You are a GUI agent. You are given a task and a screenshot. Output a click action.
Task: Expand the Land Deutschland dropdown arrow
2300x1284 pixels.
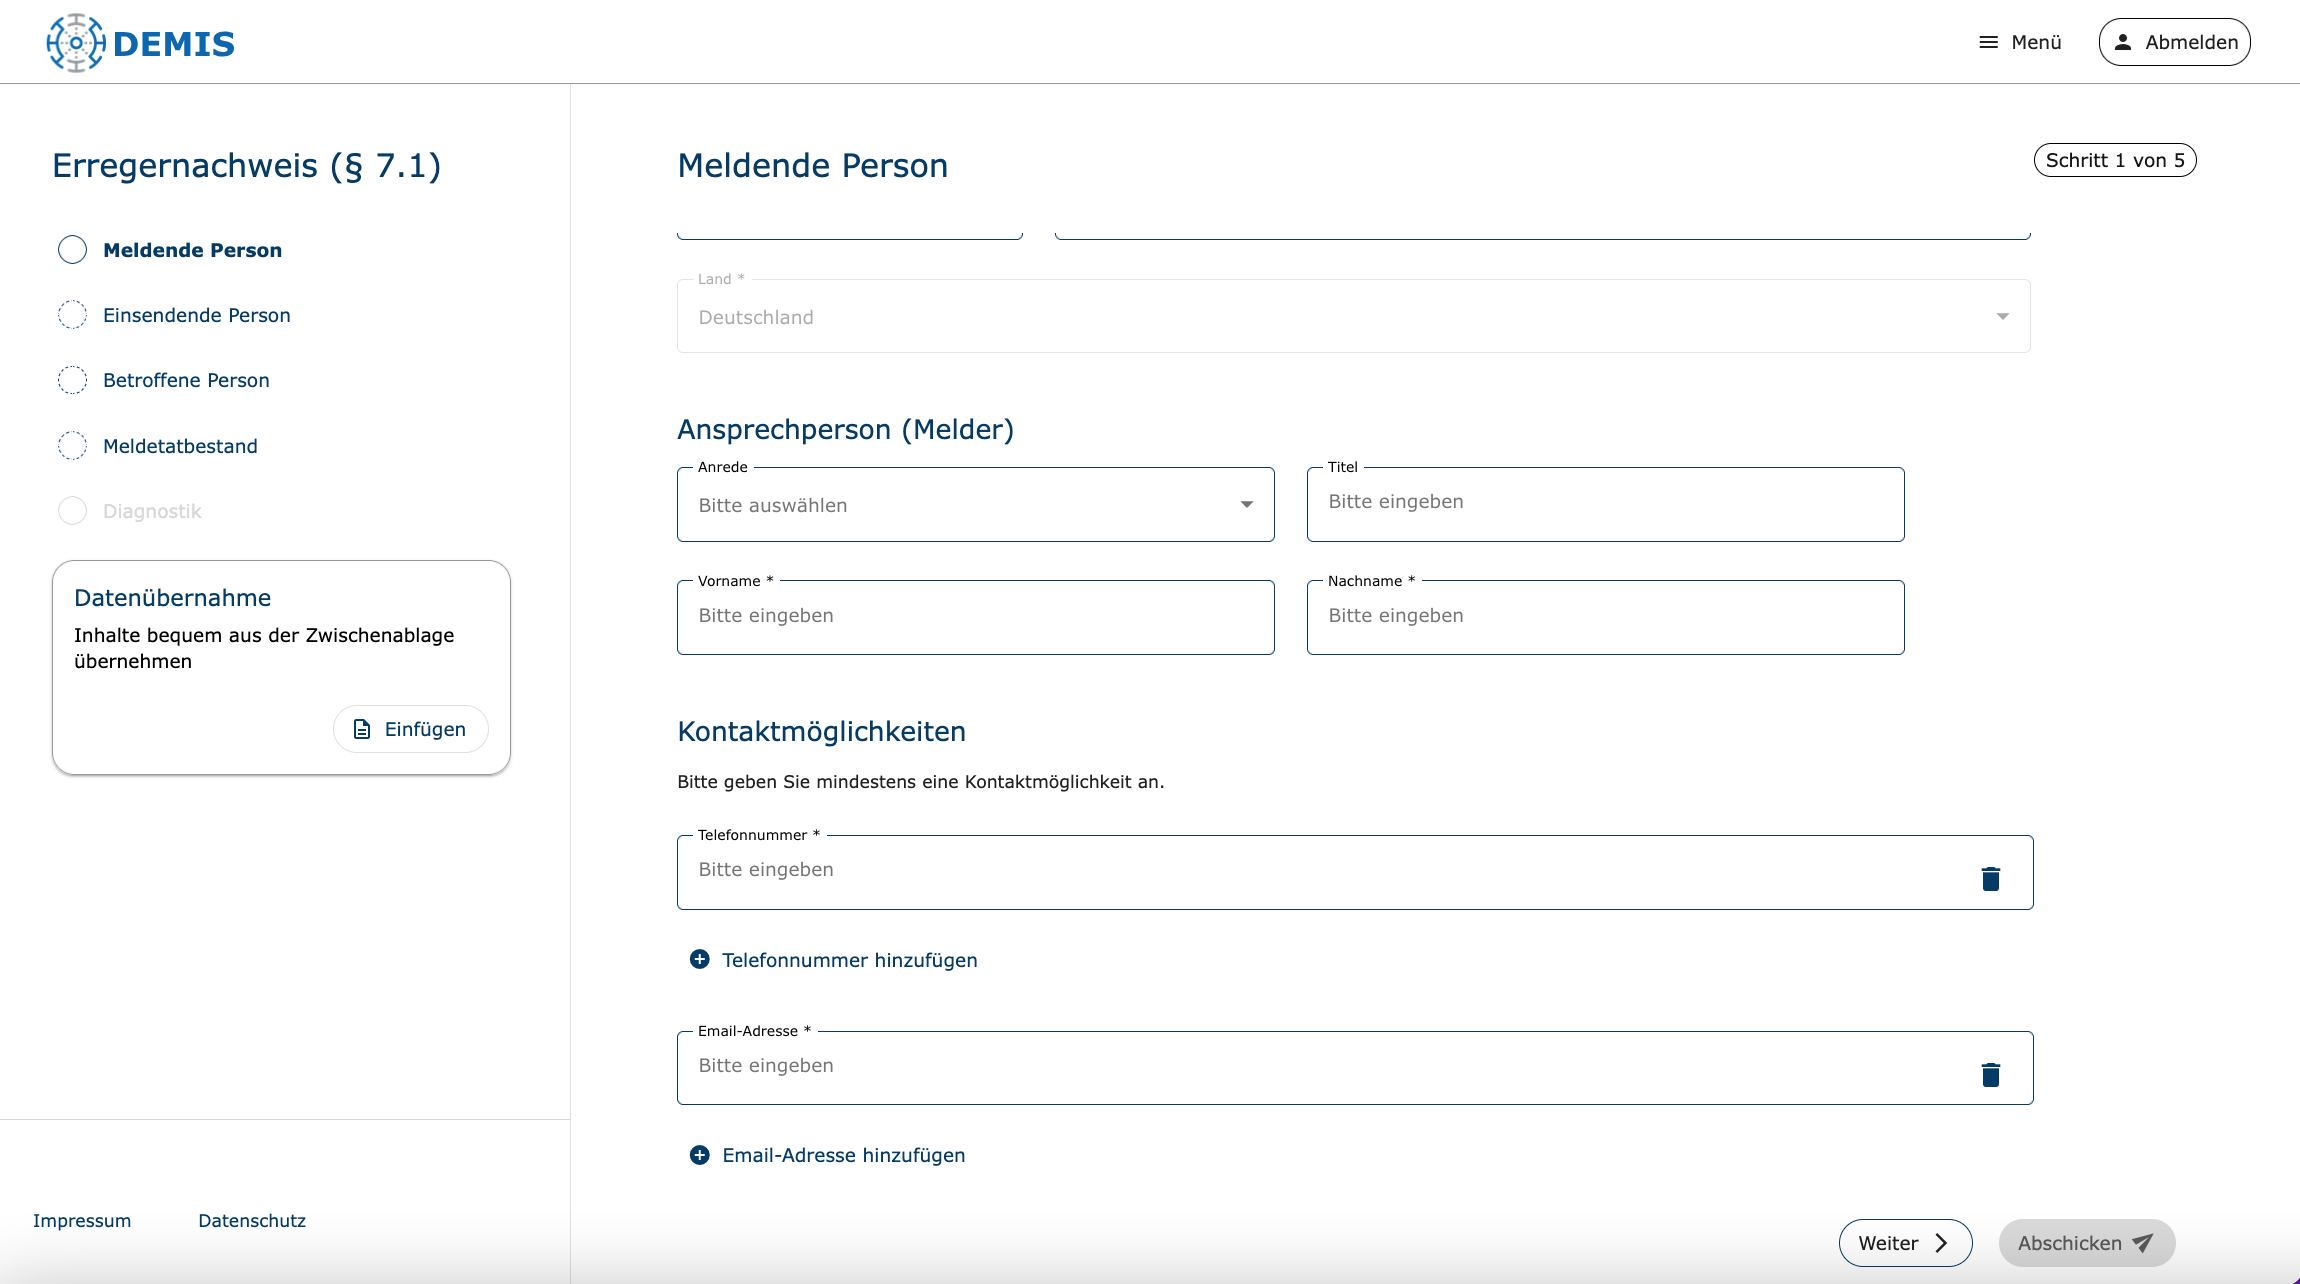(2002, 317)
